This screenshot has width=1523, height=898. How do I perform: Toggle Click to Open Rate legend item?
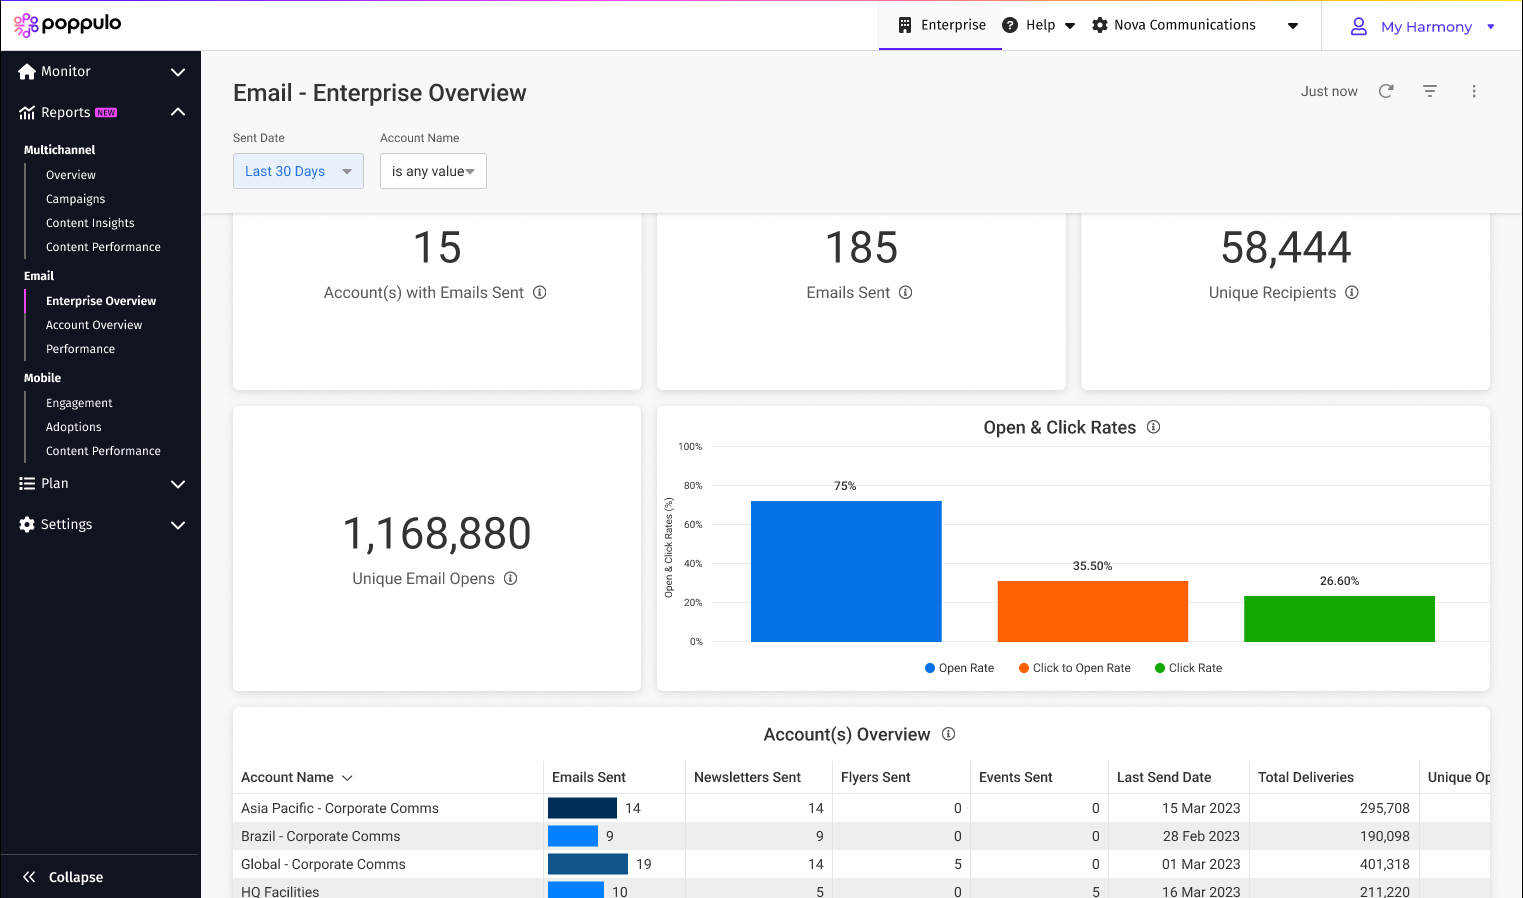(x=1075, y=668)
